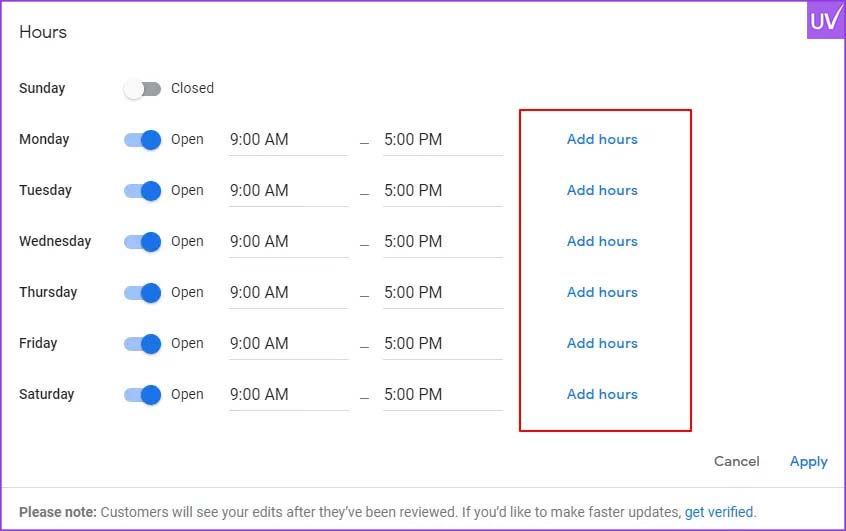Disable the Saturday open toggle

tap(142, 394)
